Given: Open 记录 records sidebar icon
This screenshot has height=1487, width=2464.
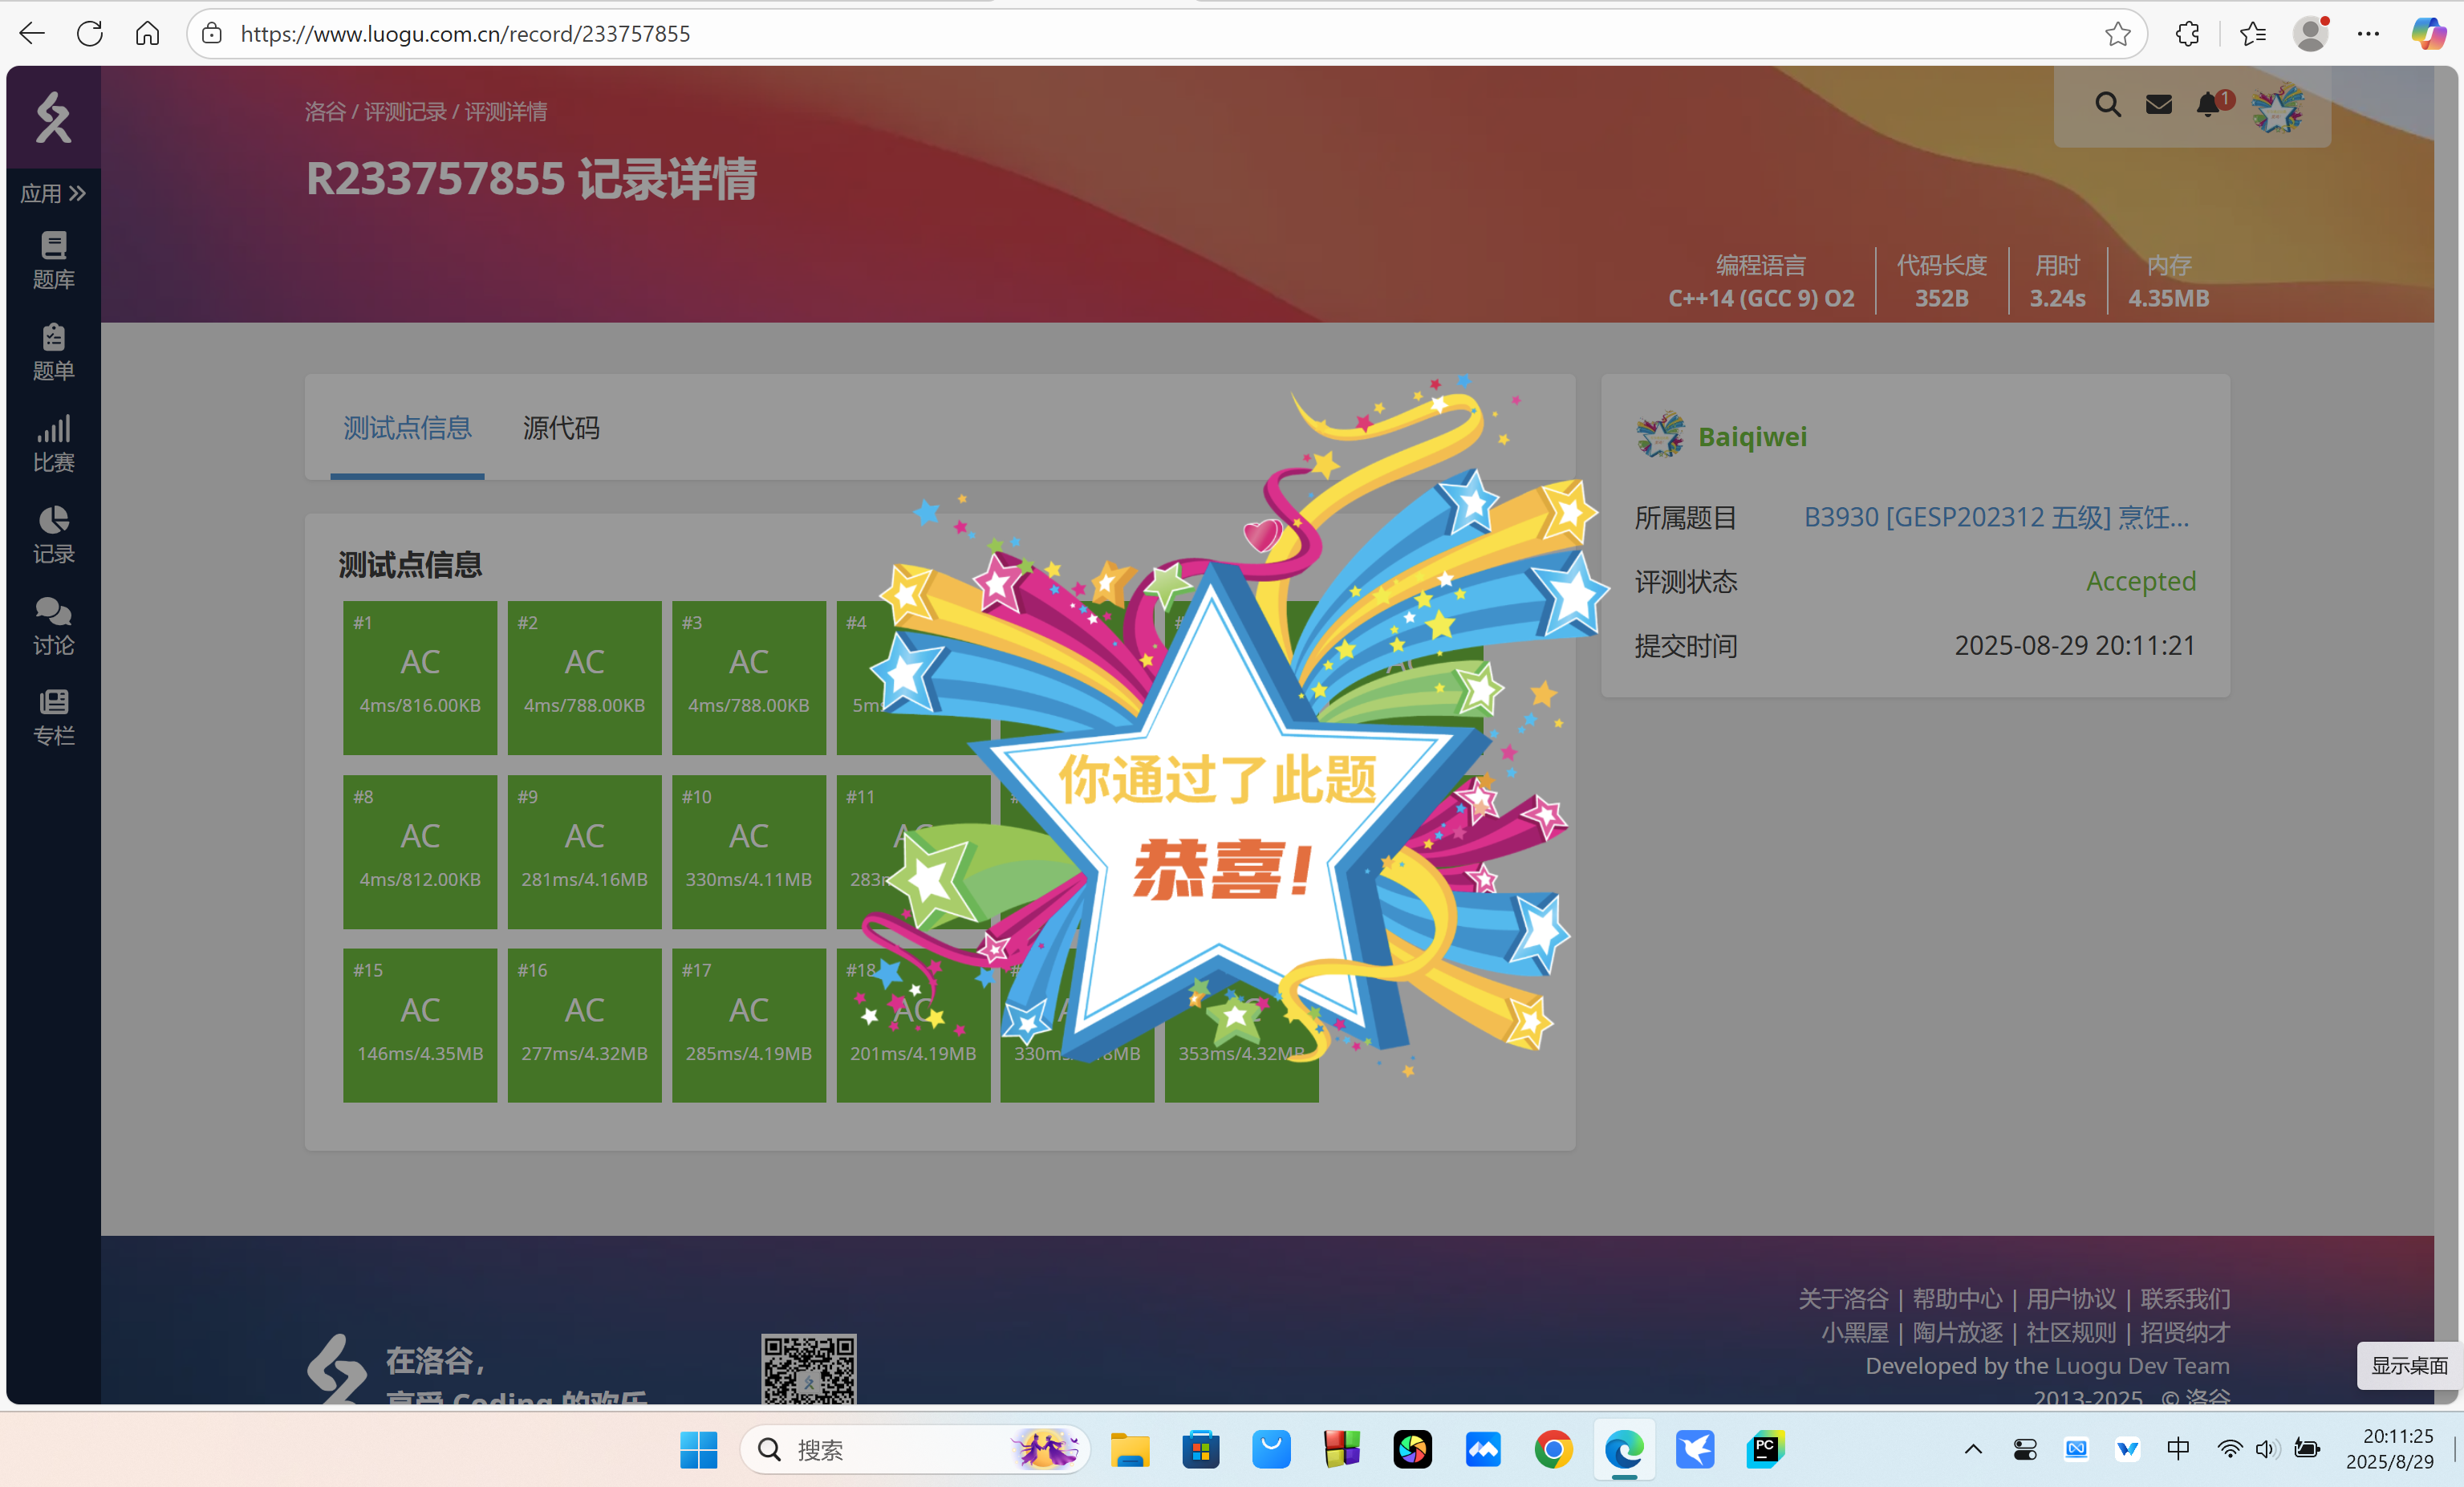Looking at the screenshot, I should coord(53,535).
